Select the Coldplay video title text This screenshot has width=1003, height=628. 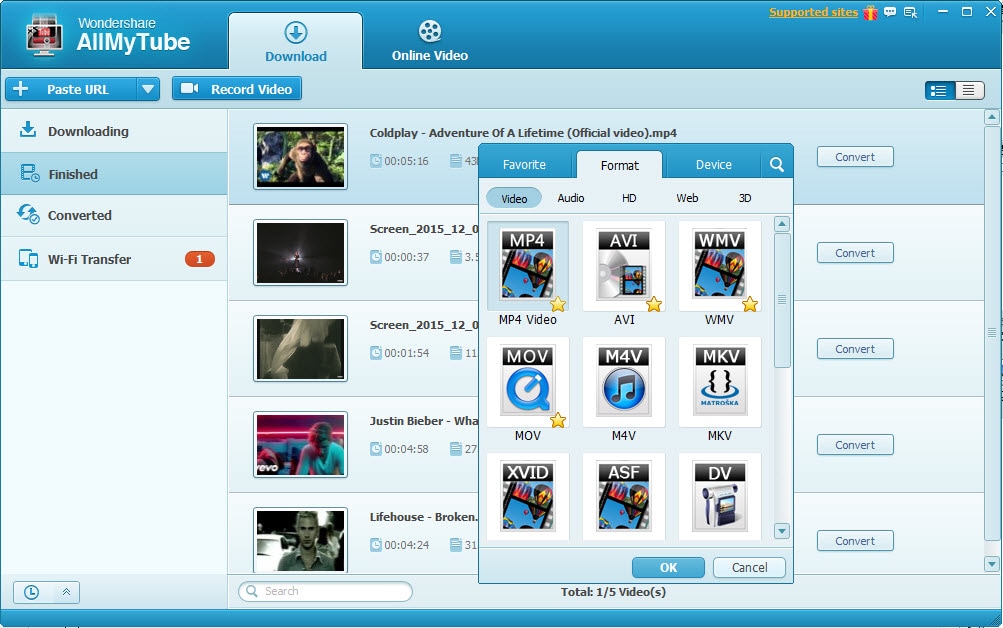click(523, 133)
